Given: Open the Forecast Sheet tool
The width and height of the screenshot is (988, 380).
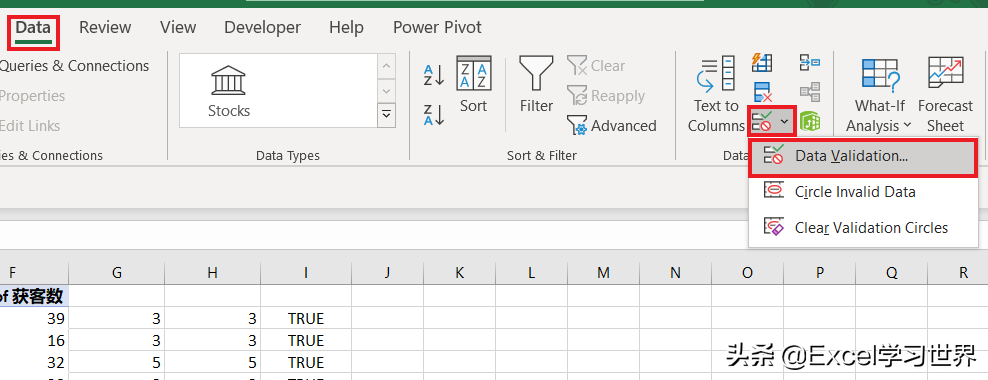Looking at the screenshot, I should pos(945,94).
